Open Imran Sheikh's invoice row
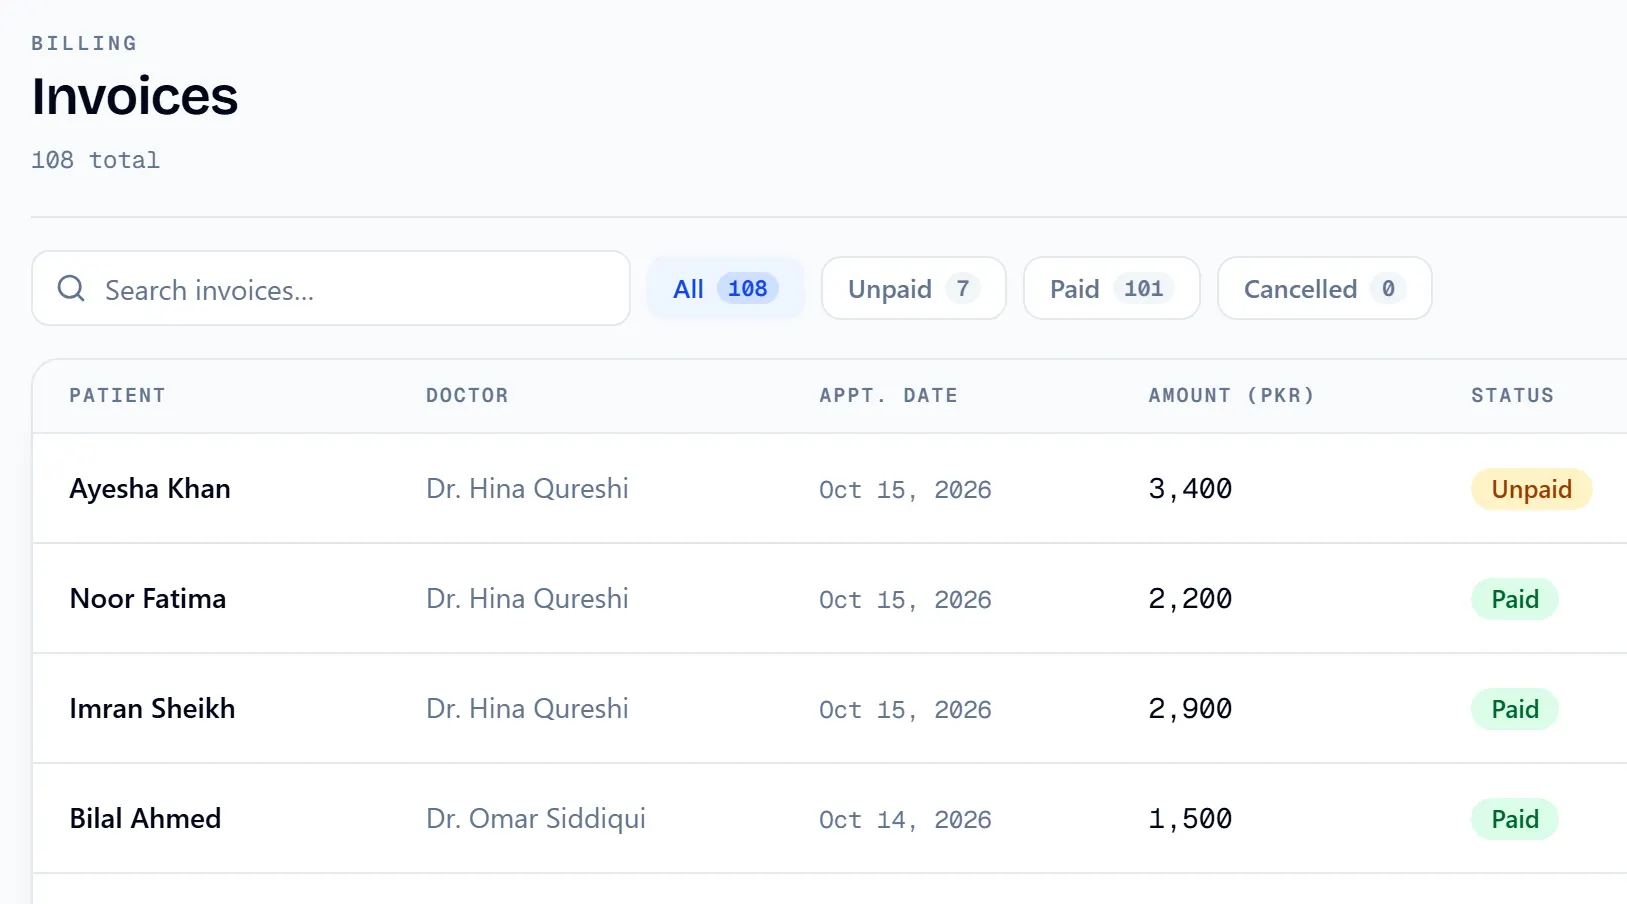The image size is (1627, 904). pyautogui.click(x=830, y=709)
